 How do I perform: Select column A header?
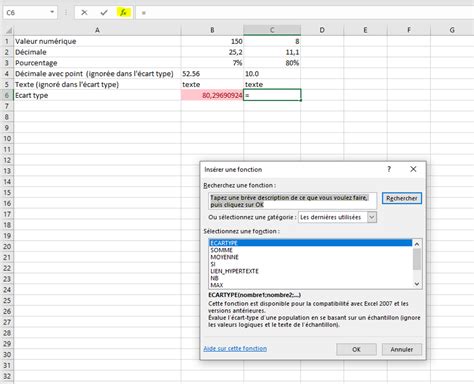[97, 30]
